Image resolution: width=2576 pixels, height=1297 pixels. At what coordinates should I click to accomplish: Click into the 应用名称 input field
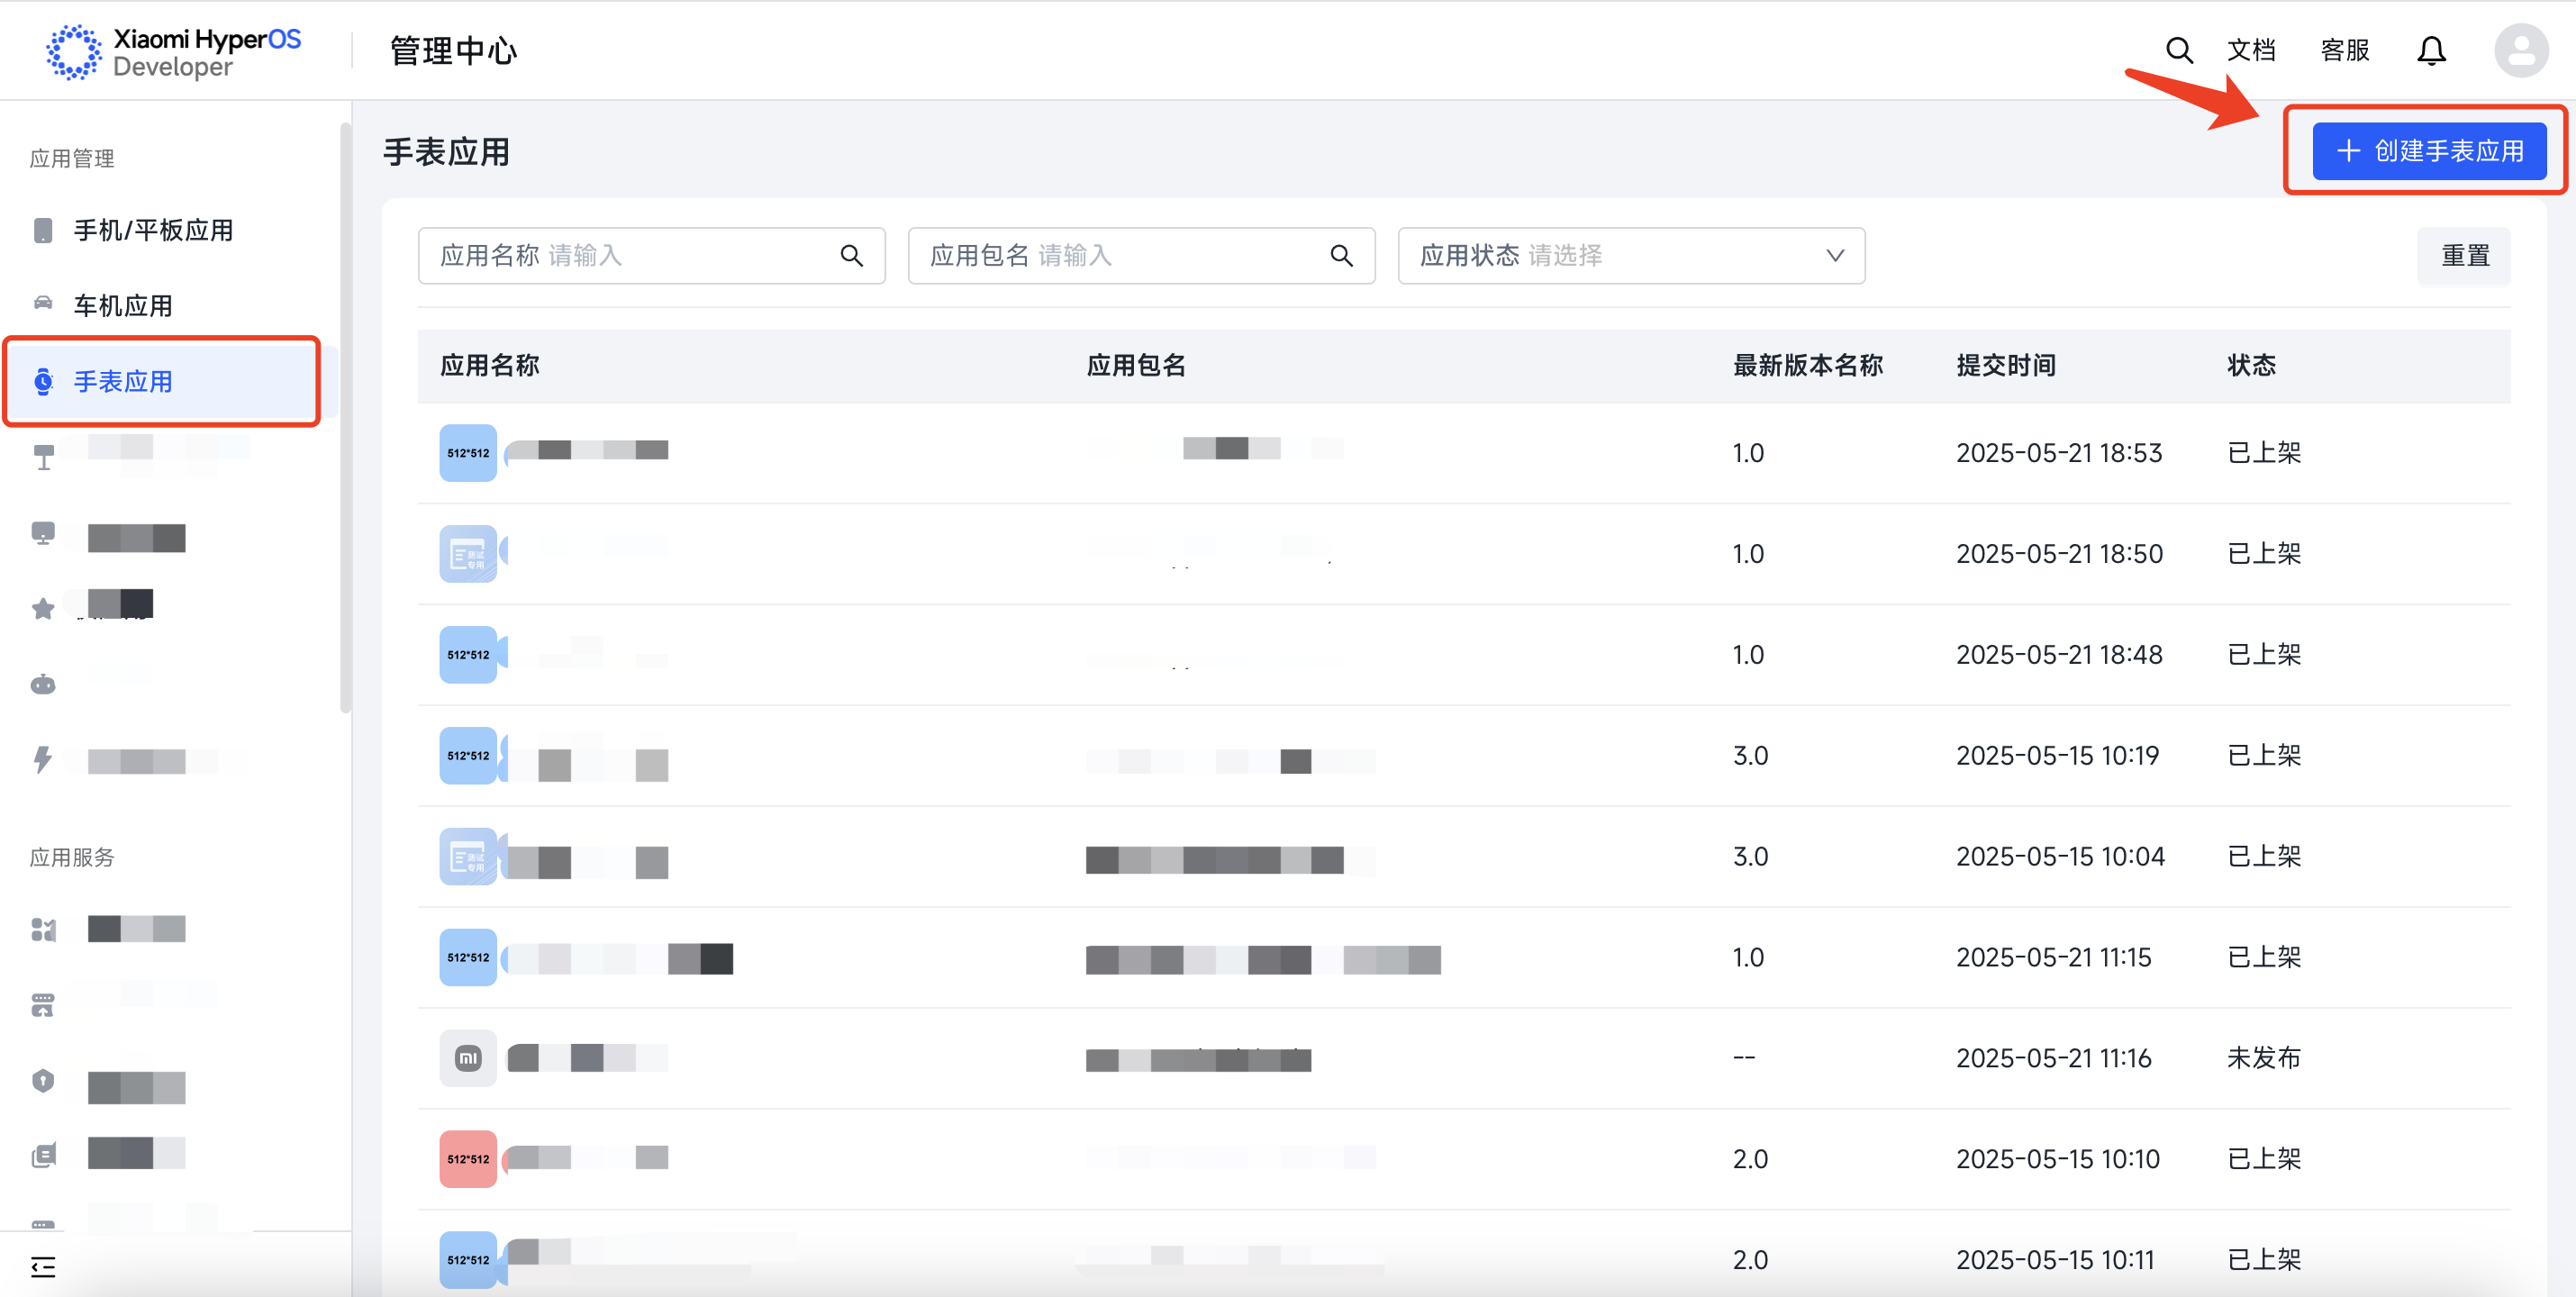tap(680, 256)
